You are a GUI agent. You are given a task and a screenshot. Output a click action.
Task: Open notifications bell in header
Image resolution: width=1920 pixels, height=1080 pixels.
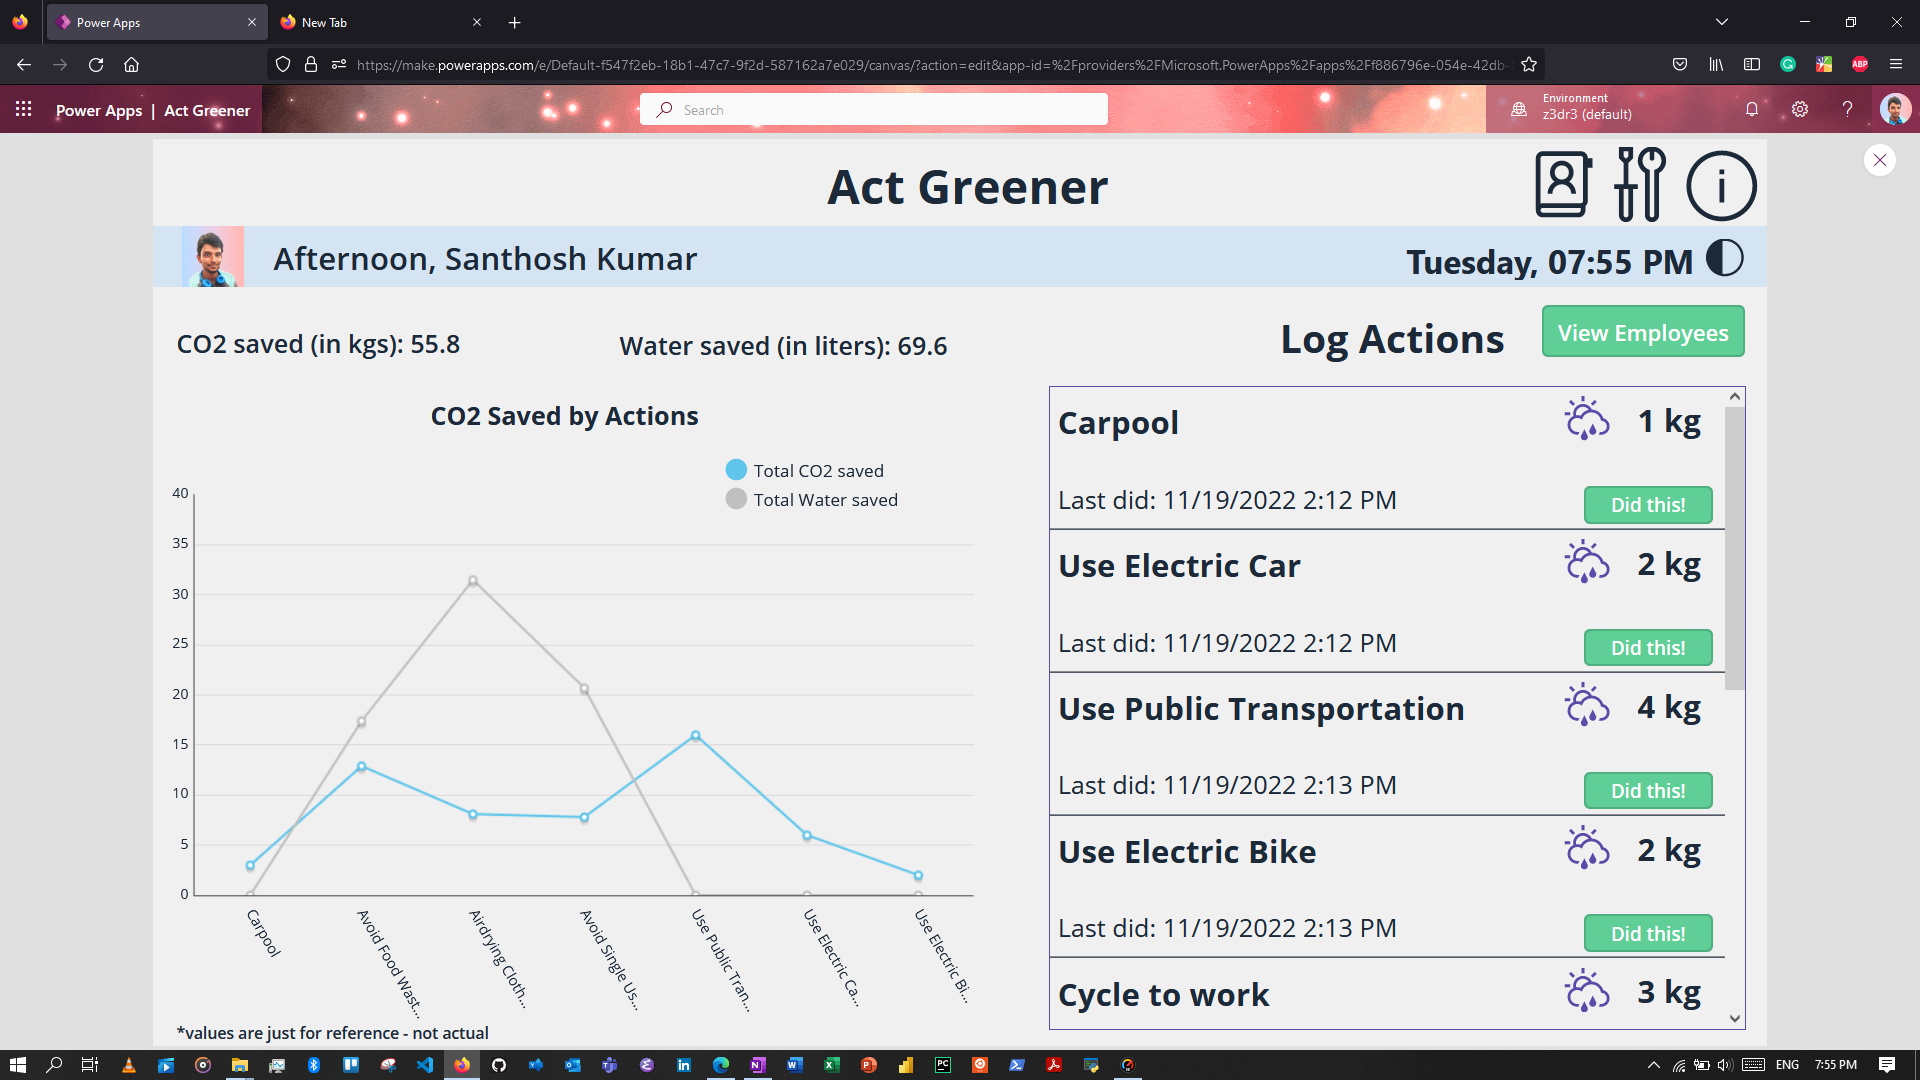[1752, 109]
